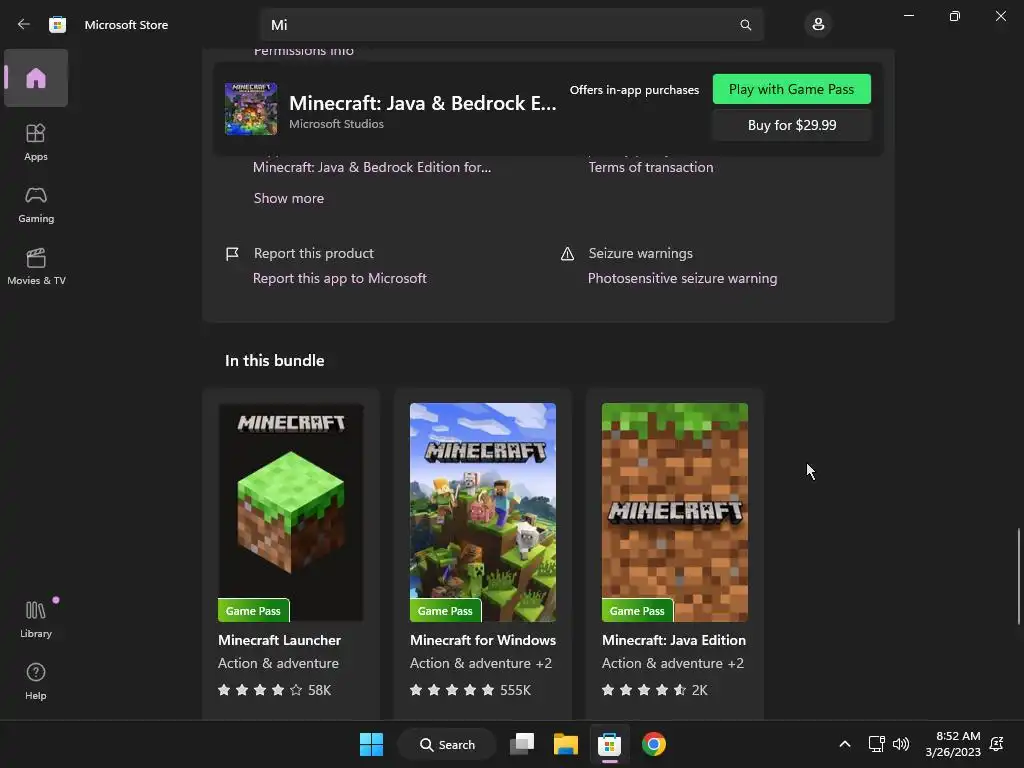Click Game Pass badge on Minecraft Launcher
Screen dimensions: 1024x768
click(253, 611)
